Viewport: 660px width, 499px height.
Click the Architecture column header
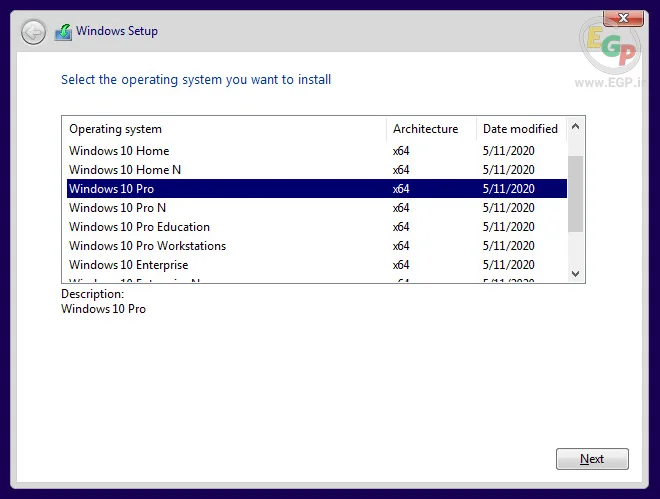(431, 129)
